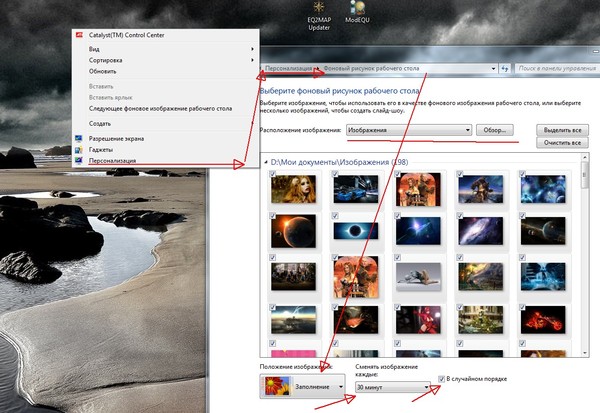600x413 pixels.
Task: Choose Персонализация in the context menu
Action: click(112, 161)
